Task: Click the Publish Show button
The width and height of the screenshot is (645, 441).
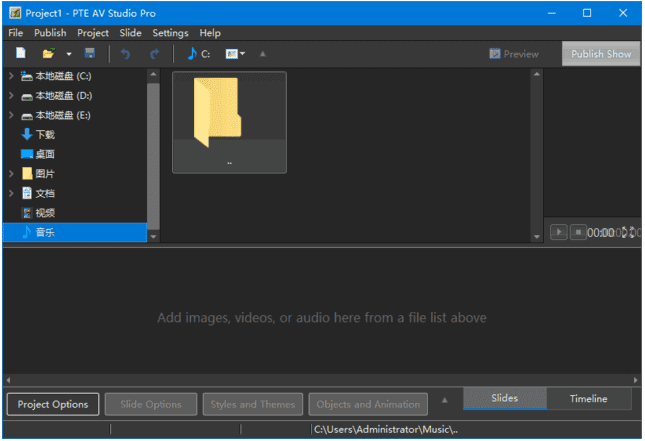Action: (601, 54)
